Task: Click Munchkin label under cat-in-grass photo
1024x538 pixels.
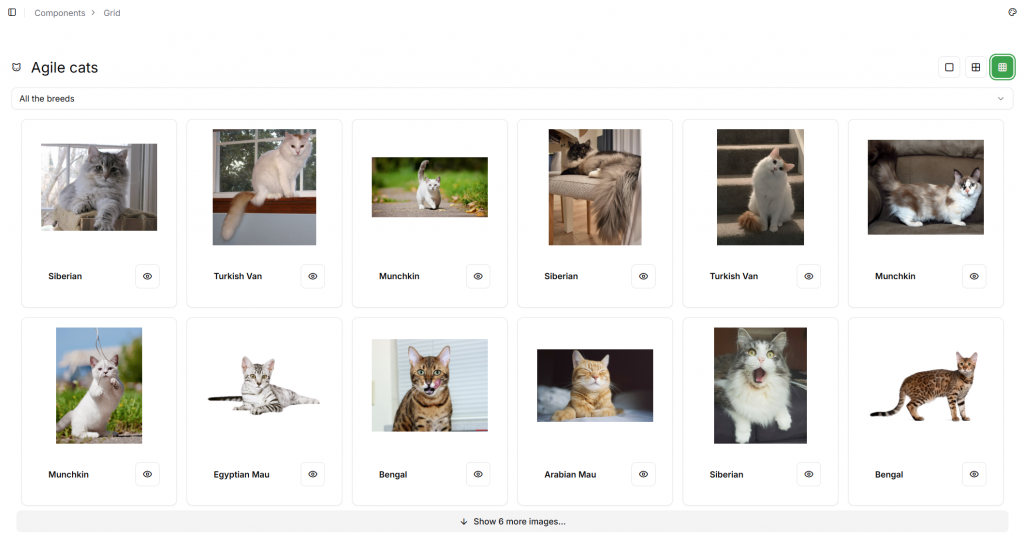Action: click(x=69, y=475)
